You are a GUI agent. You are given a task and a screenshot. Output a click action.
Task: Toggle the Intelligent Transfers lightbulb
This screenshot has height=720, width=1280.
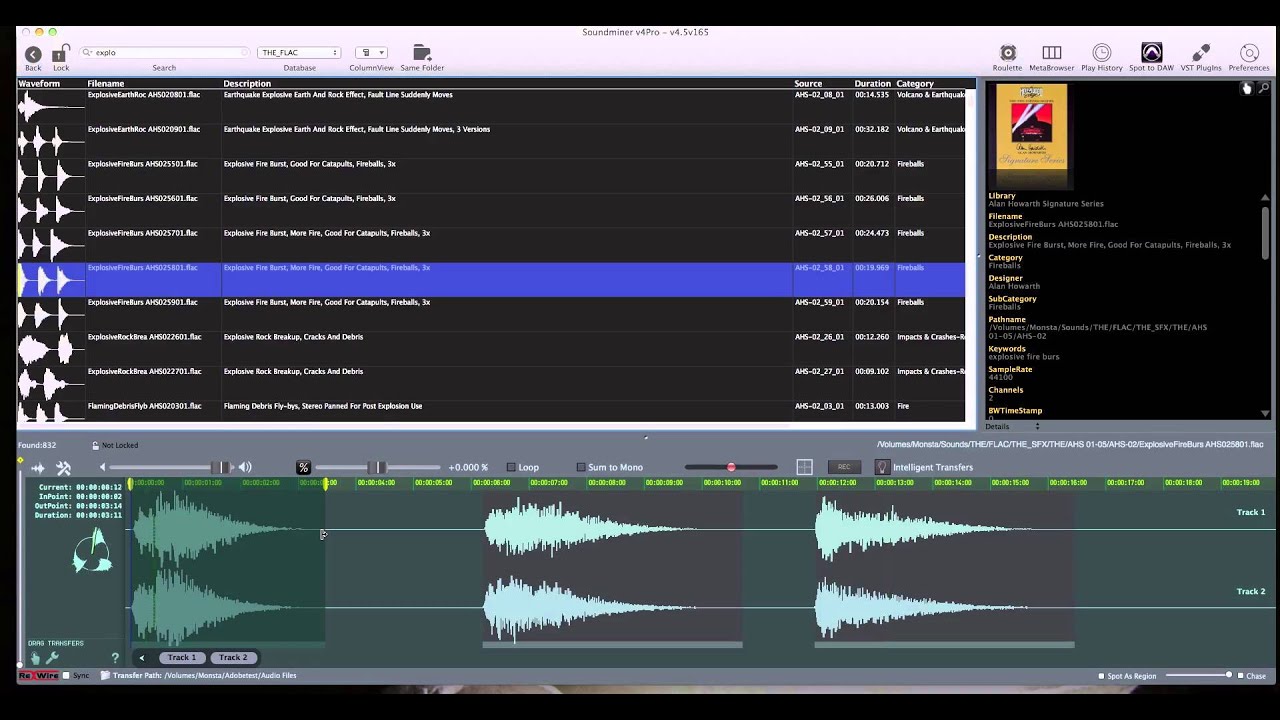pos(882,467)
